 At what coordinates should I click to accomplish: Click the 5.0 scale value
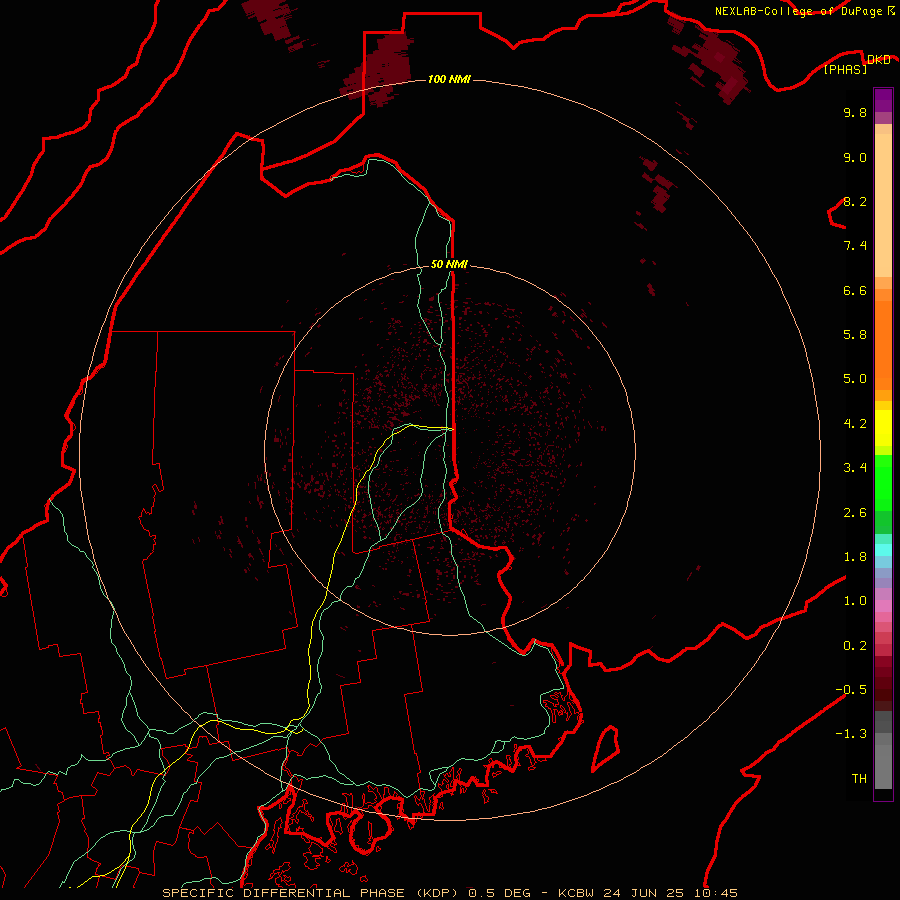click(855, 379)
